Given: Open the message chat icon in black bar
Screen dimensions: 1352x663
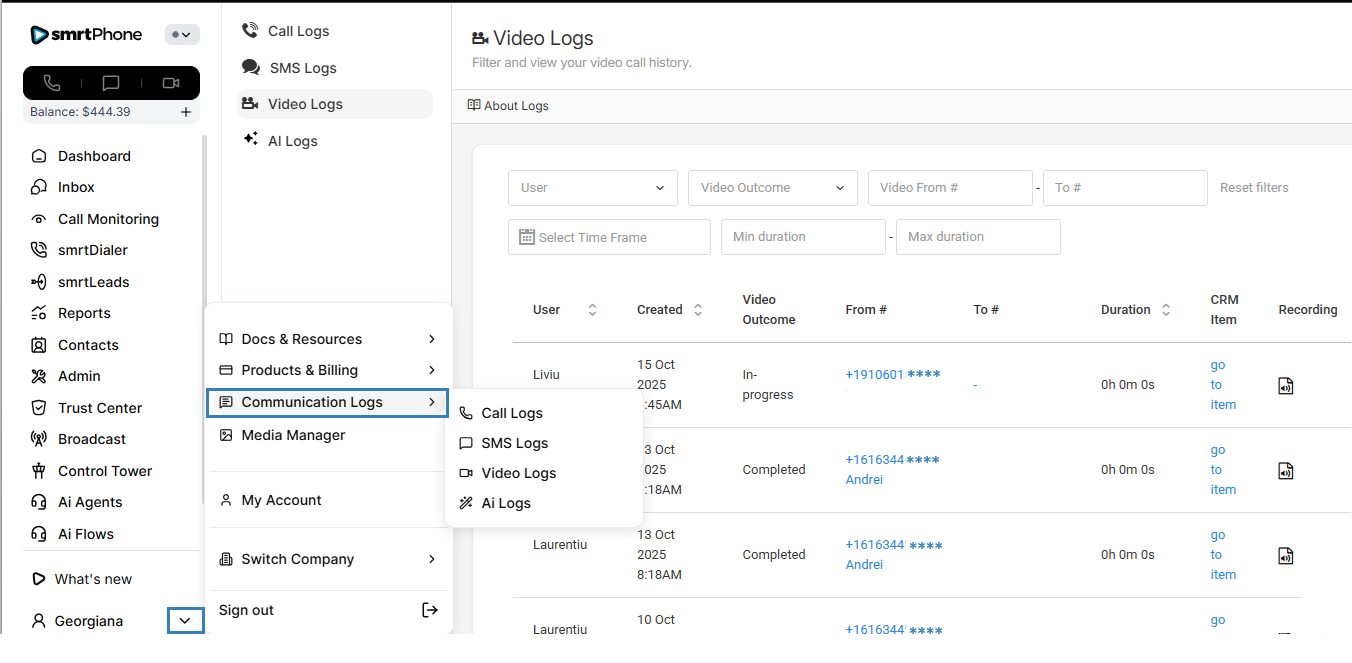Looking at the screenshot, I should 111,83.
